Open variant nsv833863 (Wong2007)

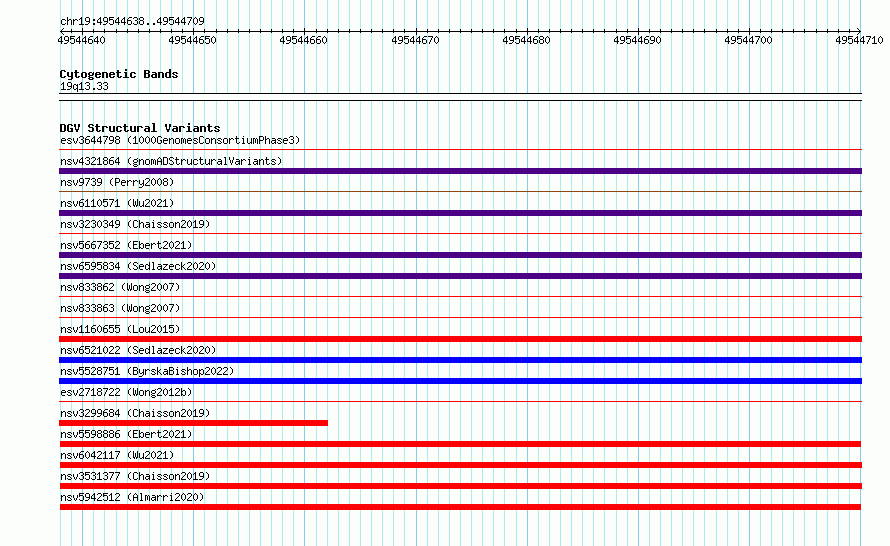coord(120,308)
